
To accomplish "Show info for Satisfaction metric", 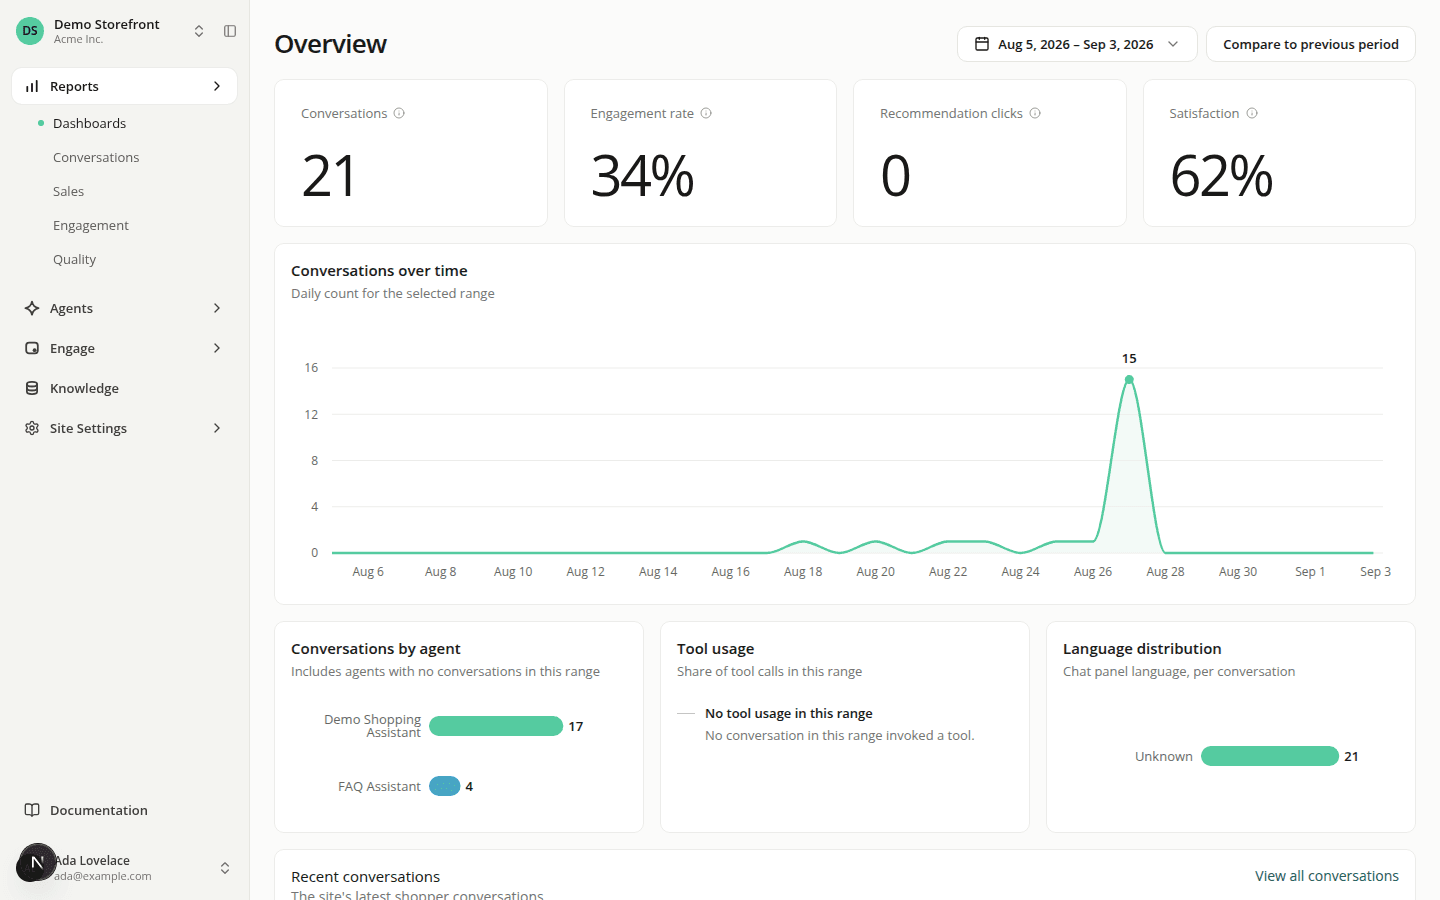I will click(1252, 113).
